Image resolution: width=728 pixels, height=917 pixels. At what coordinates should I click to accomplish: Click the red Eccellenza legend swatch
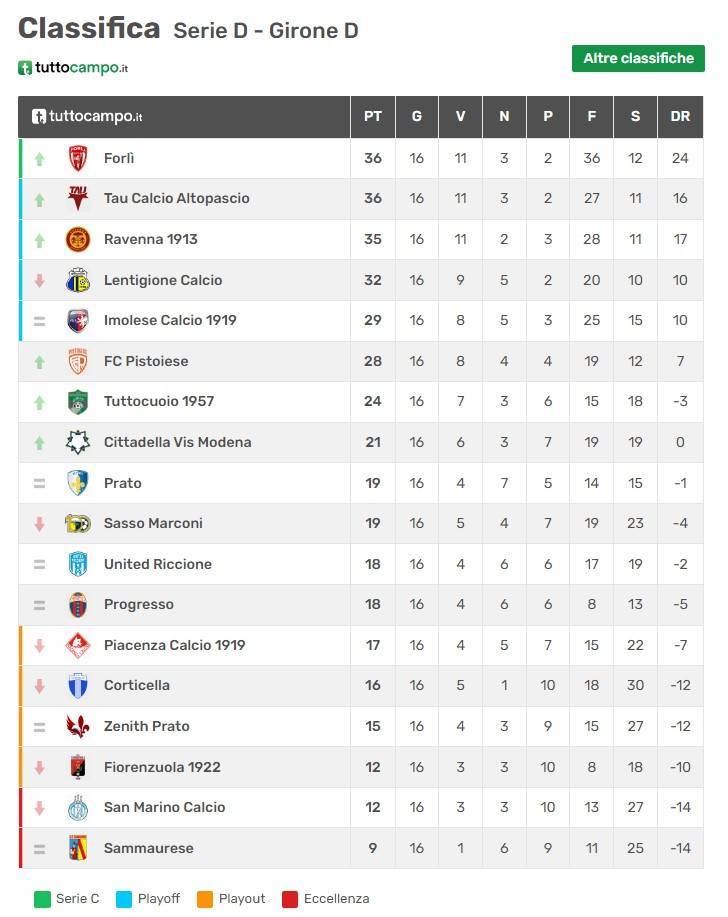(290, 899)
